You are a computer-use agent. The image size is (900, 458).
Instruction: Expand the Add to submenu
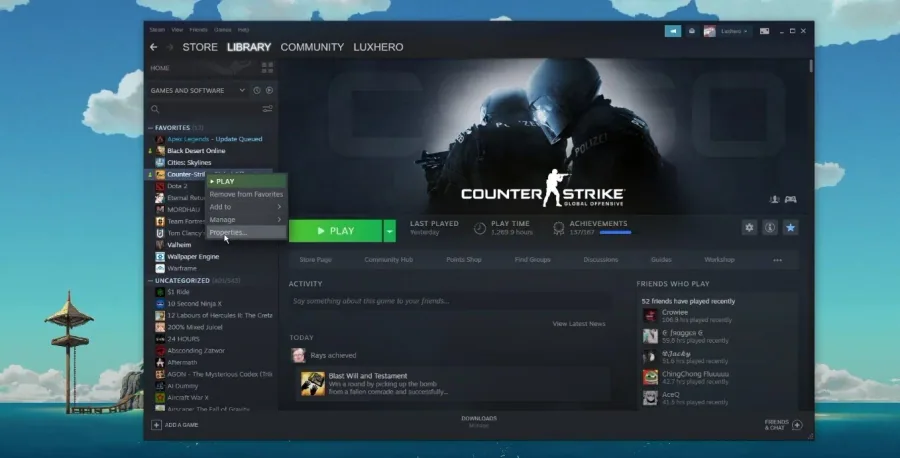coord(246,207)
